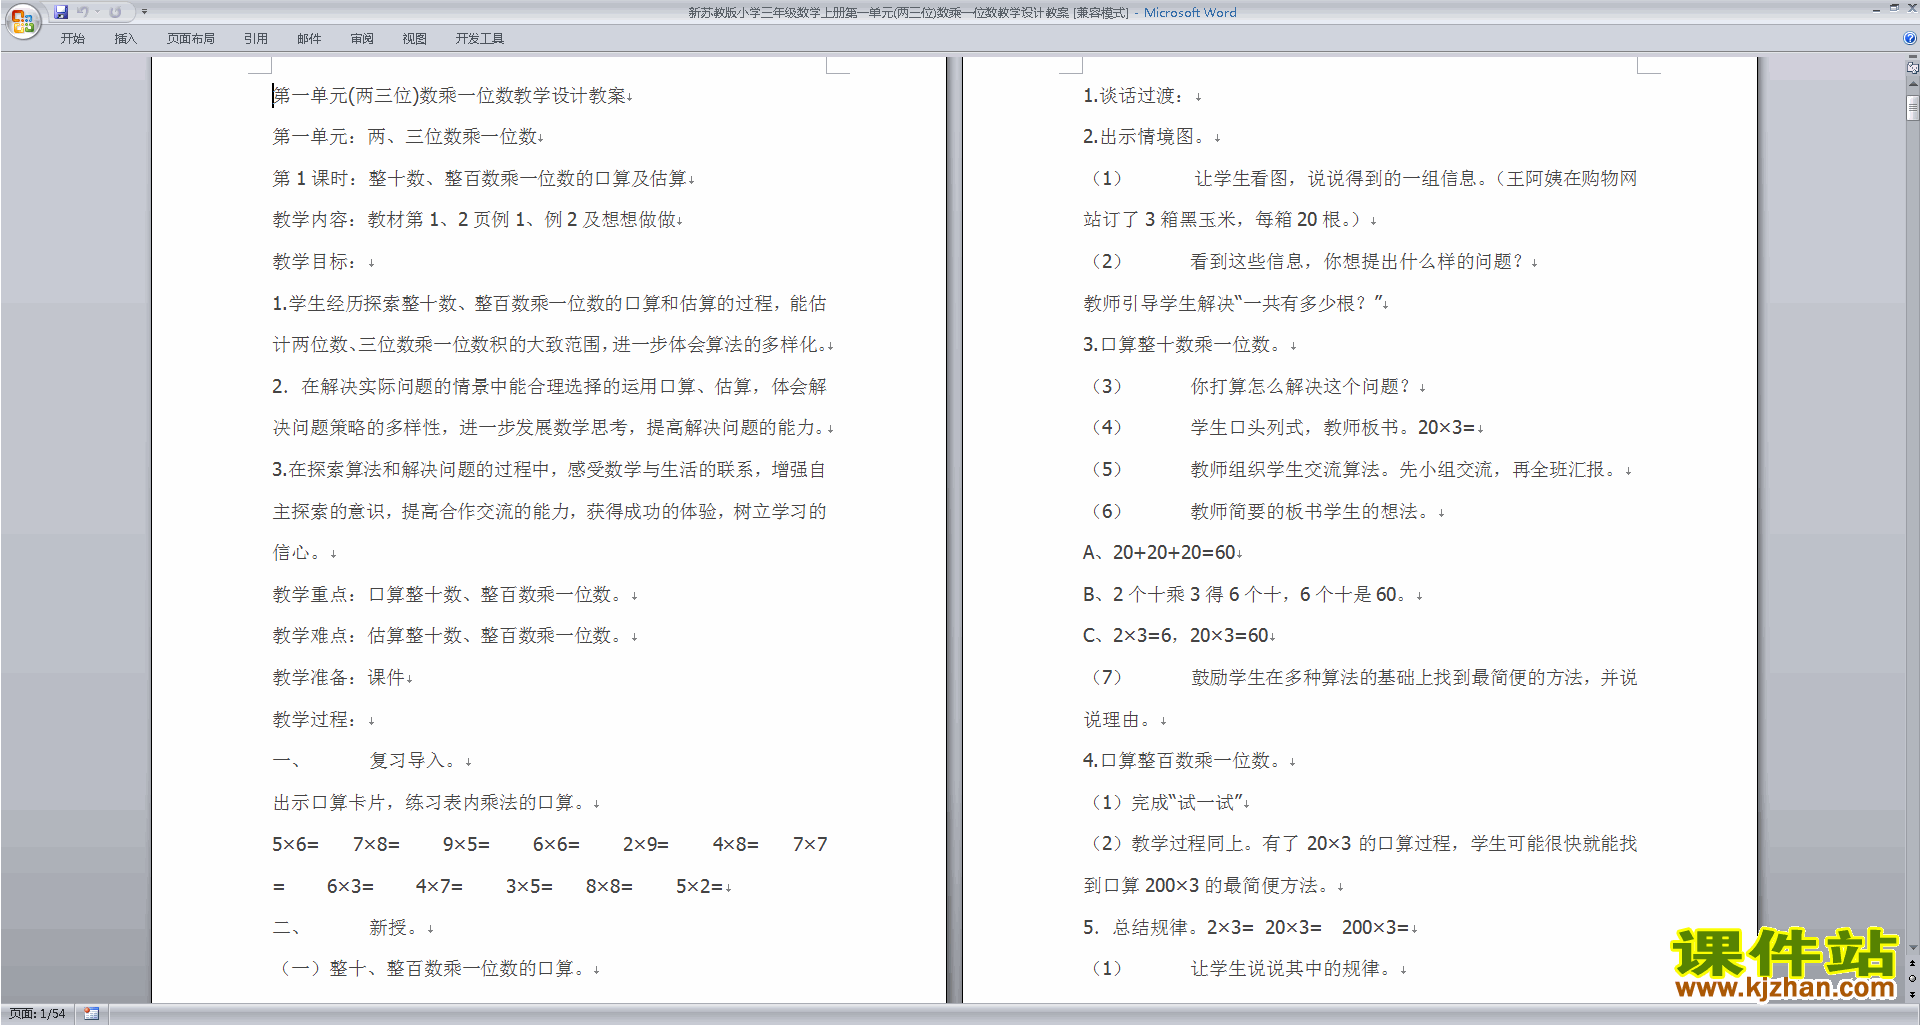Open the 邮件 ribbon tab

pyautogui.click(x=309, y=38)
